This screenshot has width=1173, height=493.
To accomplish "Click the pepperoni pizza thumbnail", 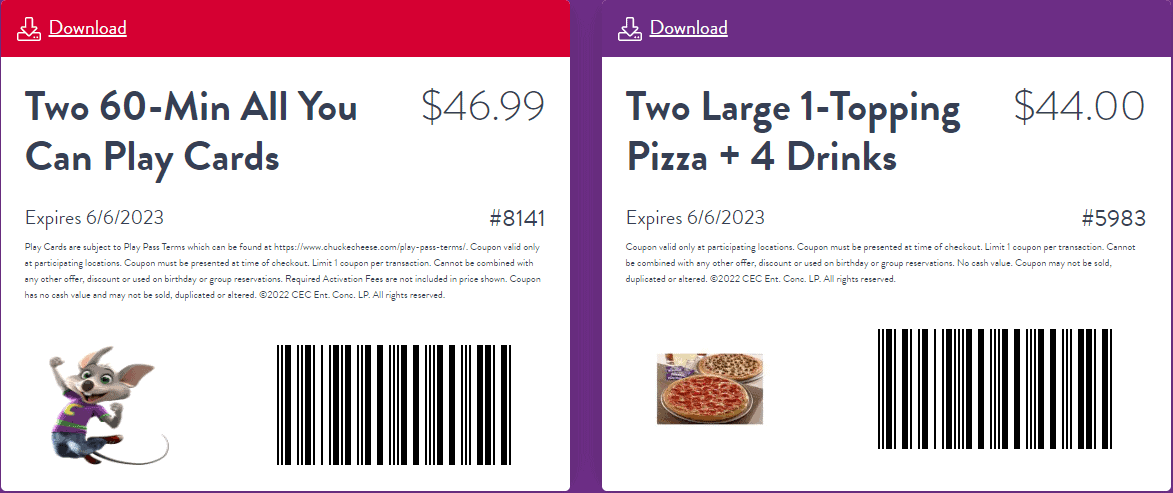I will [710, 389].
